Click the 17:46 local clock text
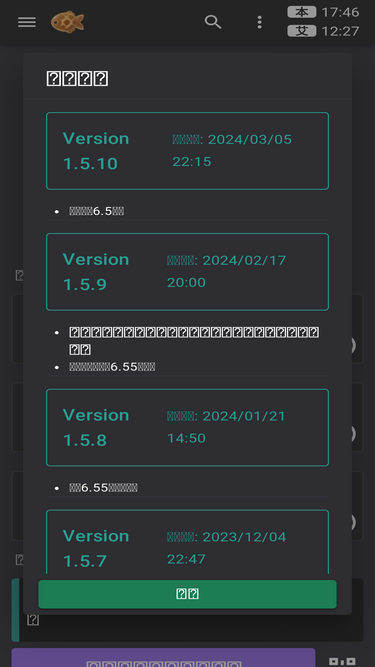The width and height of the screenshot is (375, 667). coord(340,12)
